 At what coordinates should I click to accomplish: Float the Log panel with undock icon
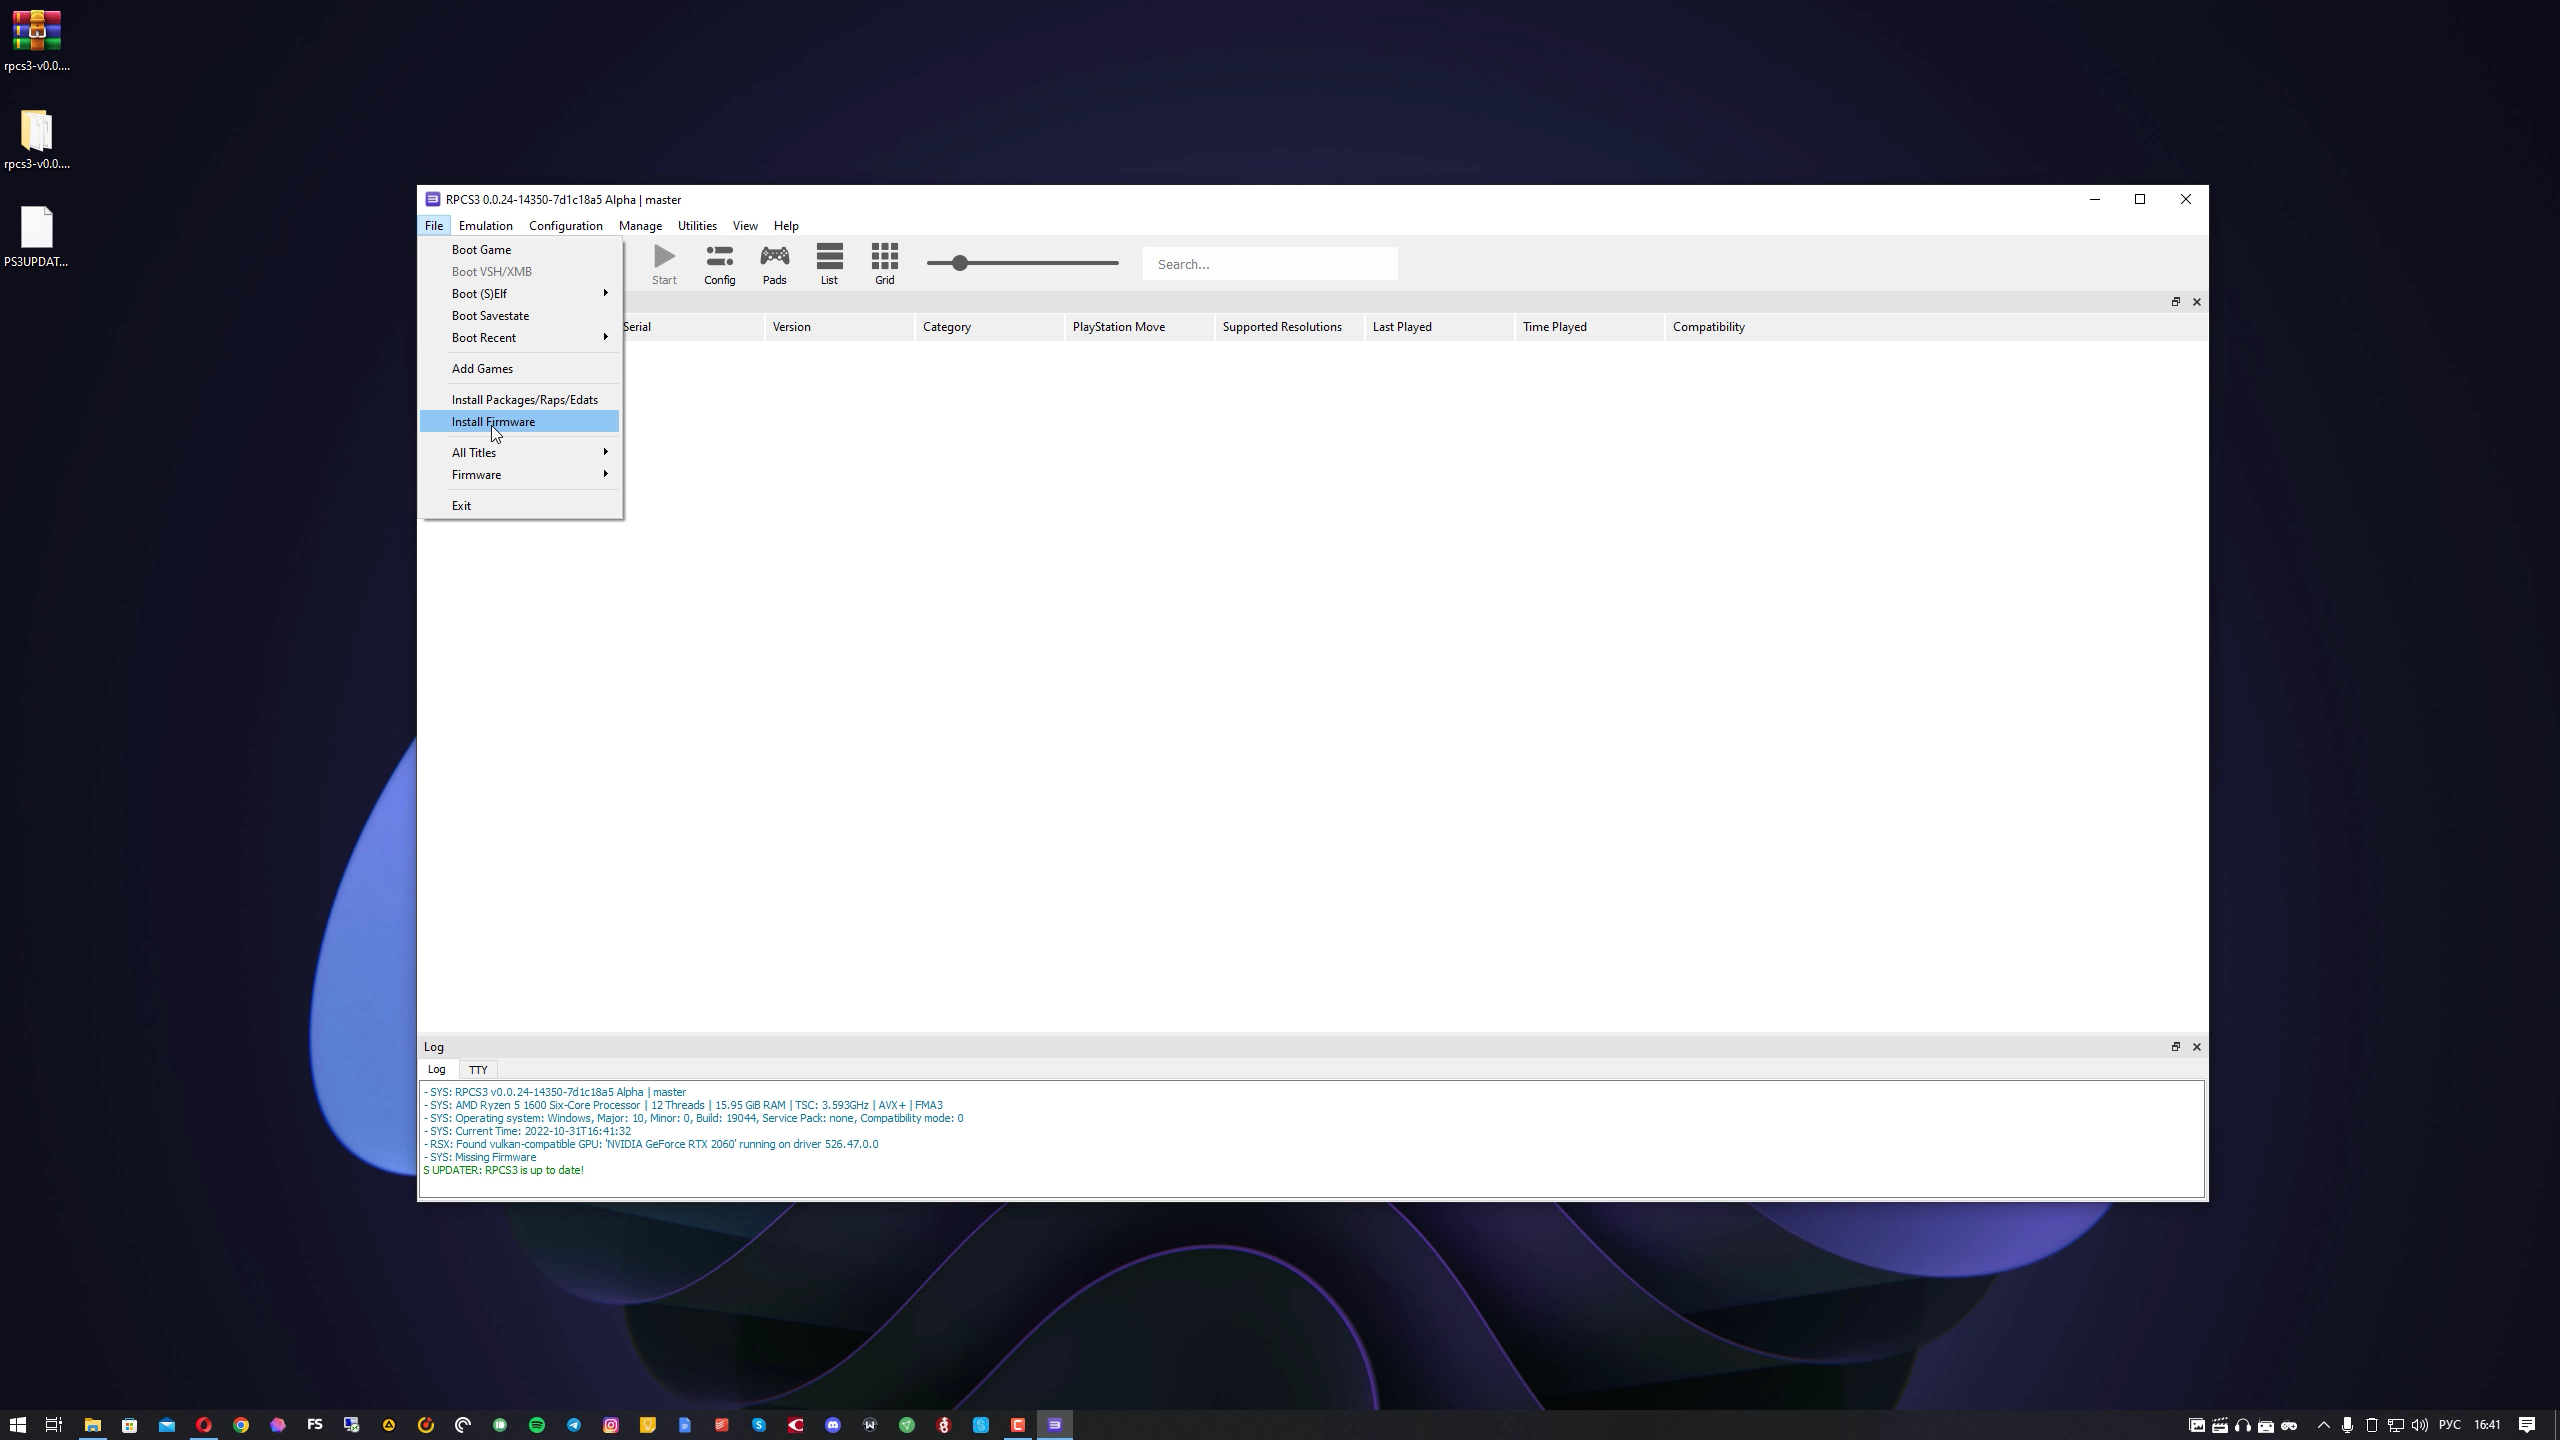click(x=2175, y=1046)
